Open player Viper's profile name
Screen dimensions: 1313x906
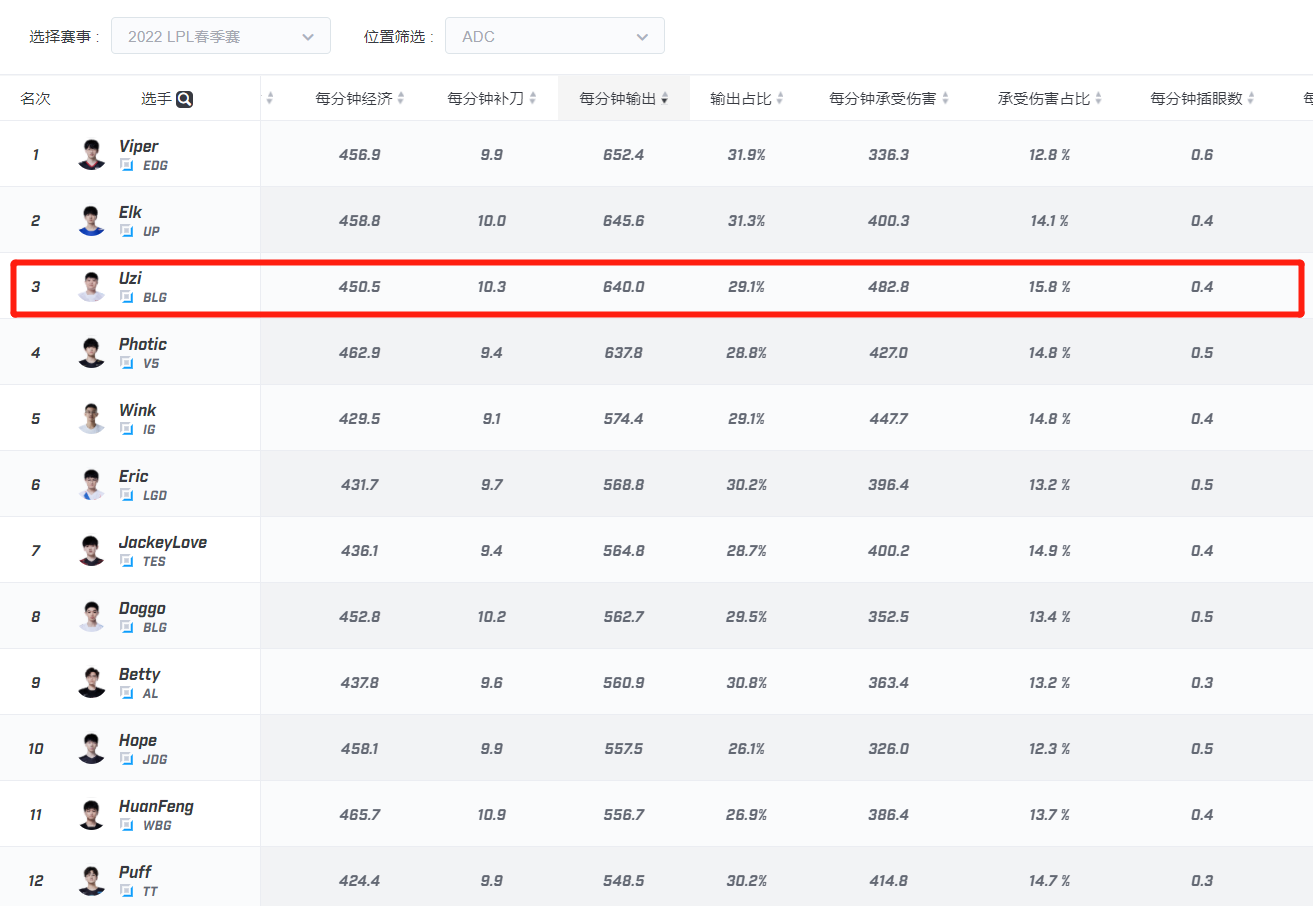click(139, 146)
